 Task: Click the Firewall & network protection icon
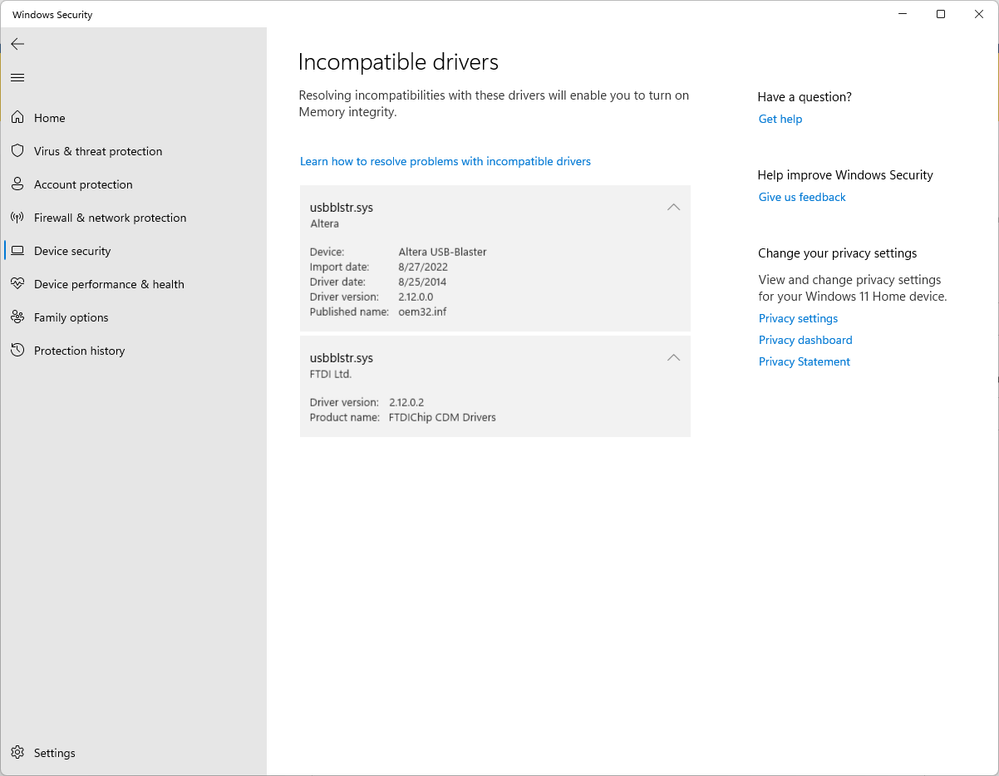point(17,218)
